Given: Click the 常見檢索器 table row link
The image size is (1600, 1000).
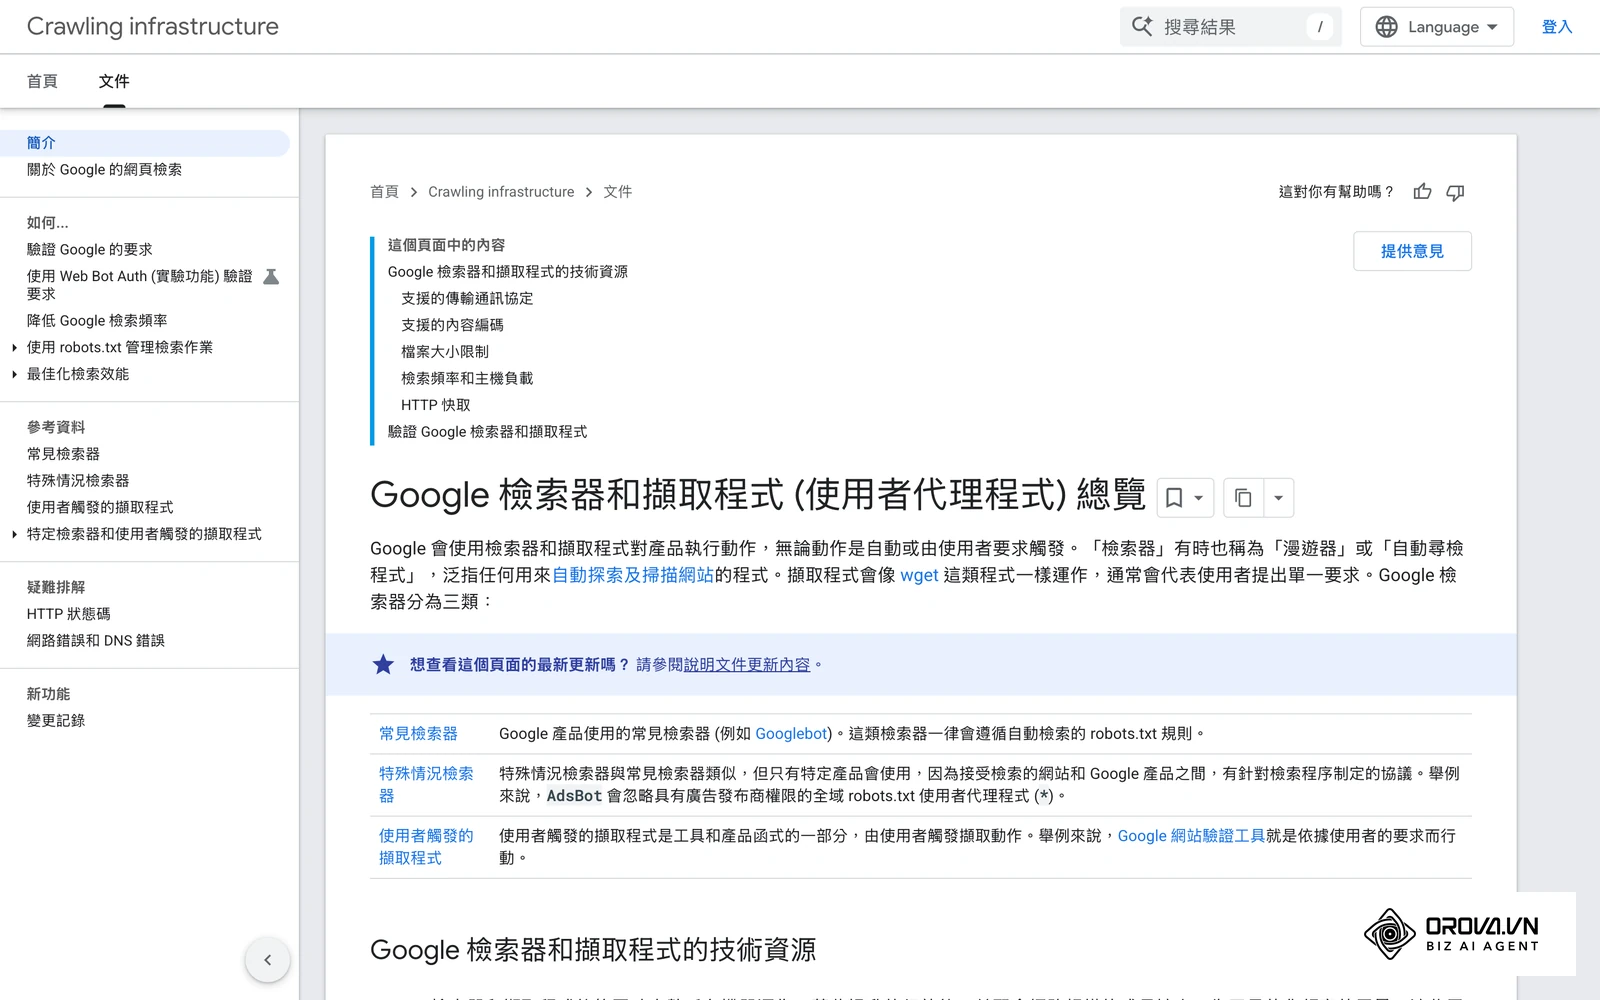Looking at the screenshot, I should point(418,734).
